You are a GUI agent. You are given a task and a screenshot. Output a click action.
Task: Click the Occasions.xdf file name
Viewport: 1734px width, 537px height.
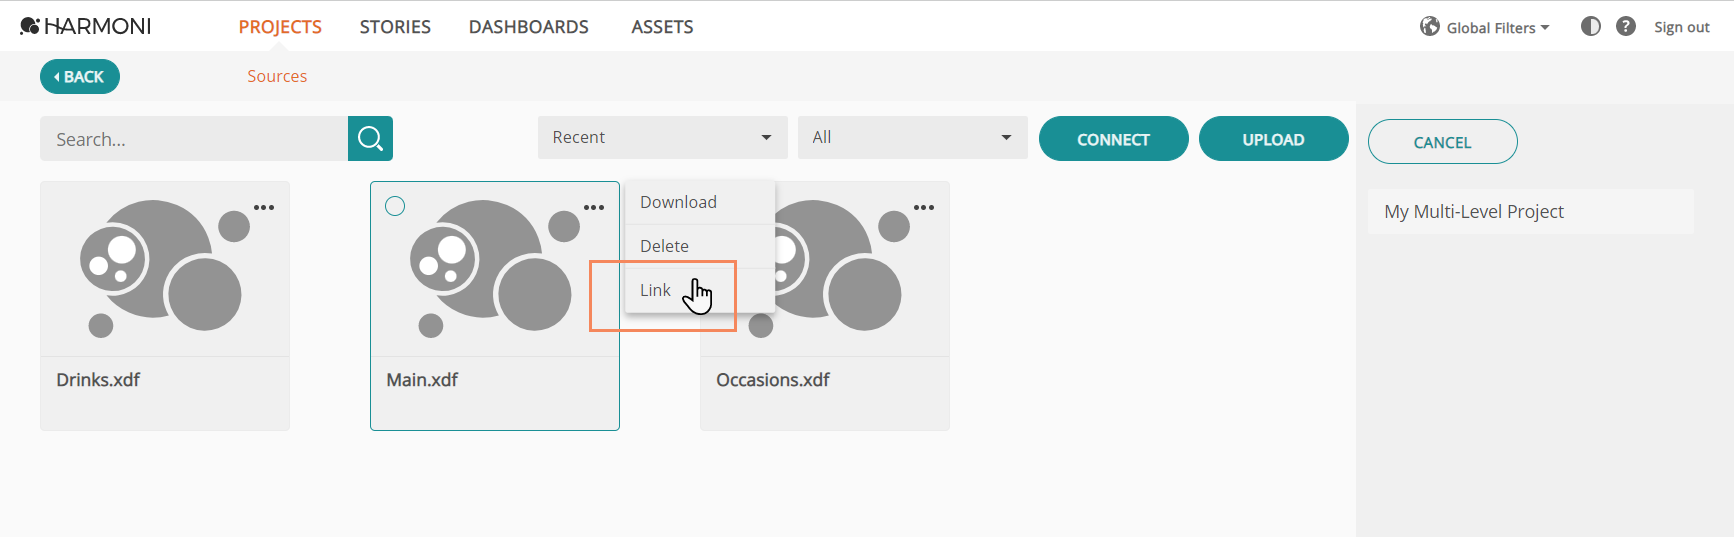[773, 380]
